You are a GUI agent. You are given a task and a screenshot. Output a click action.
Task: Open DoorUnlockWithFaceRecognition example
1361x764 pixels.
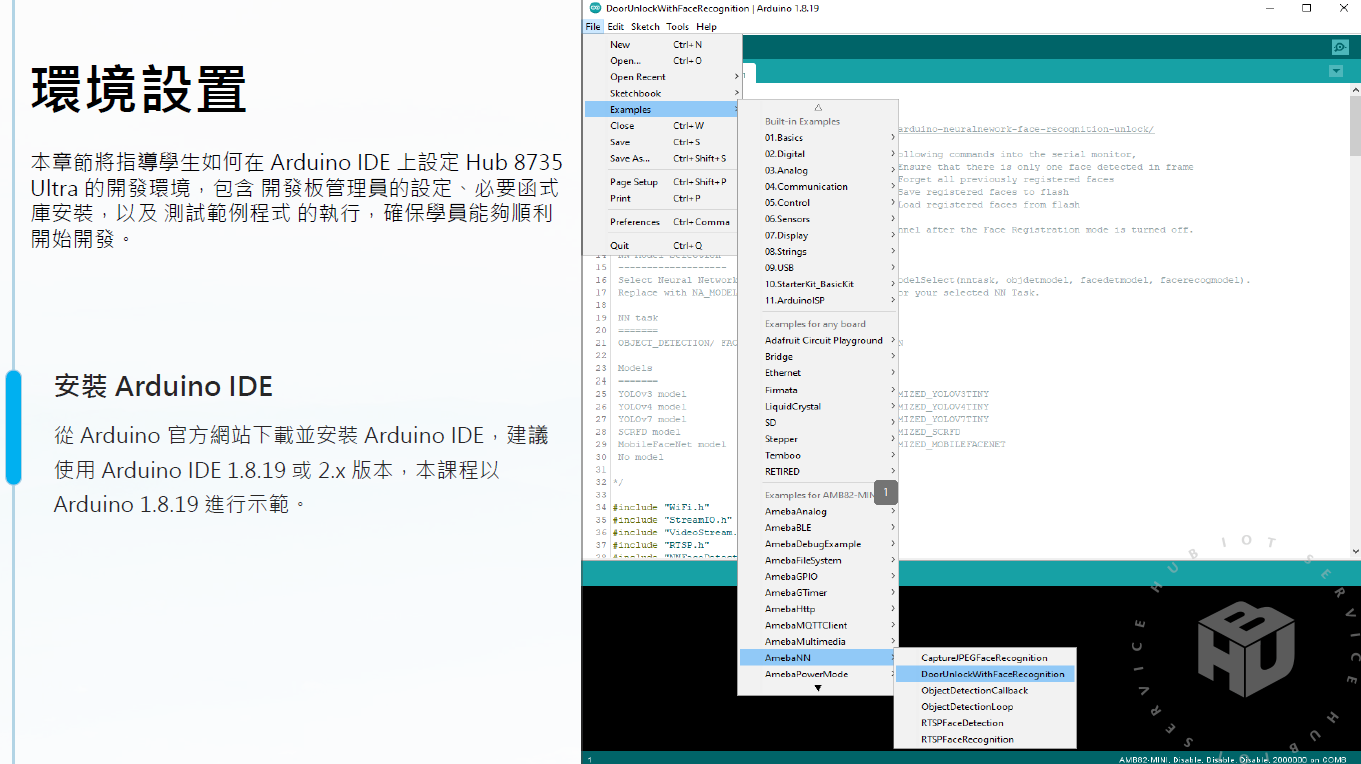click(x=985, y=674)
